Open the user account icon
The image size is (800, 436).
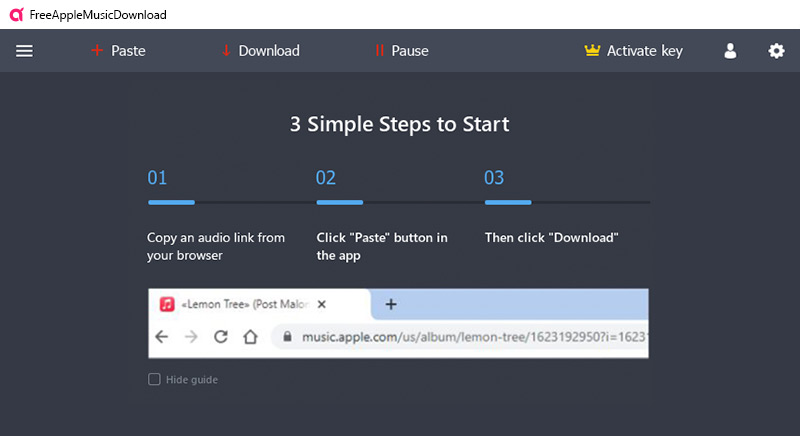tap(730, 51)
